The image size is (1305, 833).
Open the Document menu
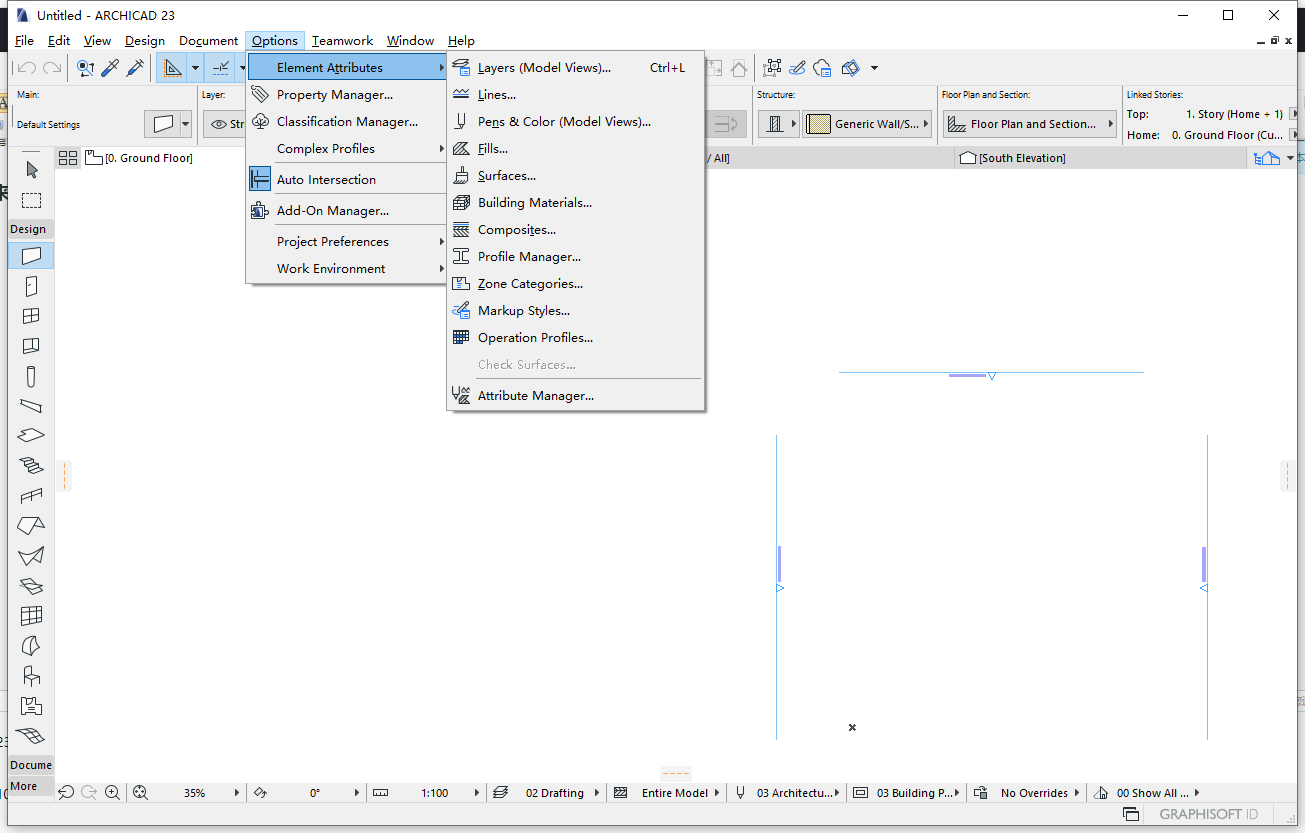tap(209, 41)
